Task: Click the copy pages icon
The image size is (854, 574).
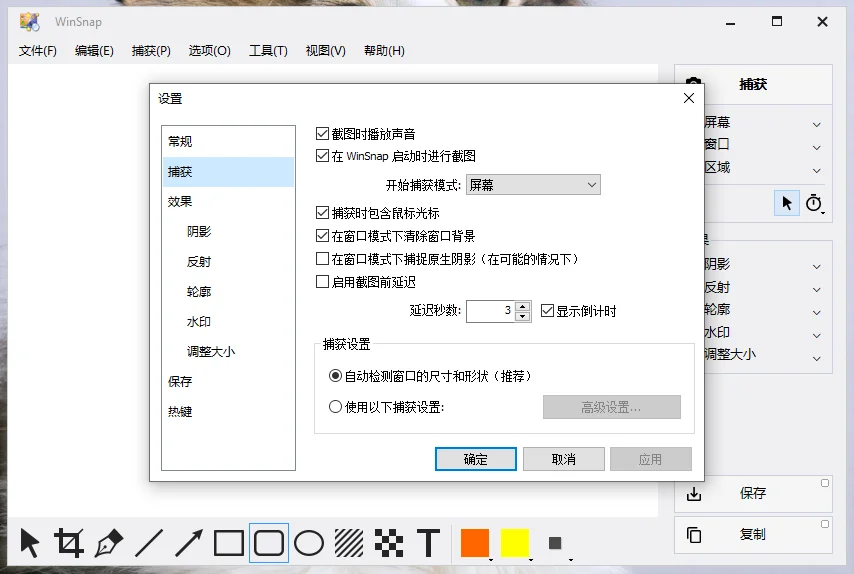Action: pyautogui.click(x=694, y=535)
